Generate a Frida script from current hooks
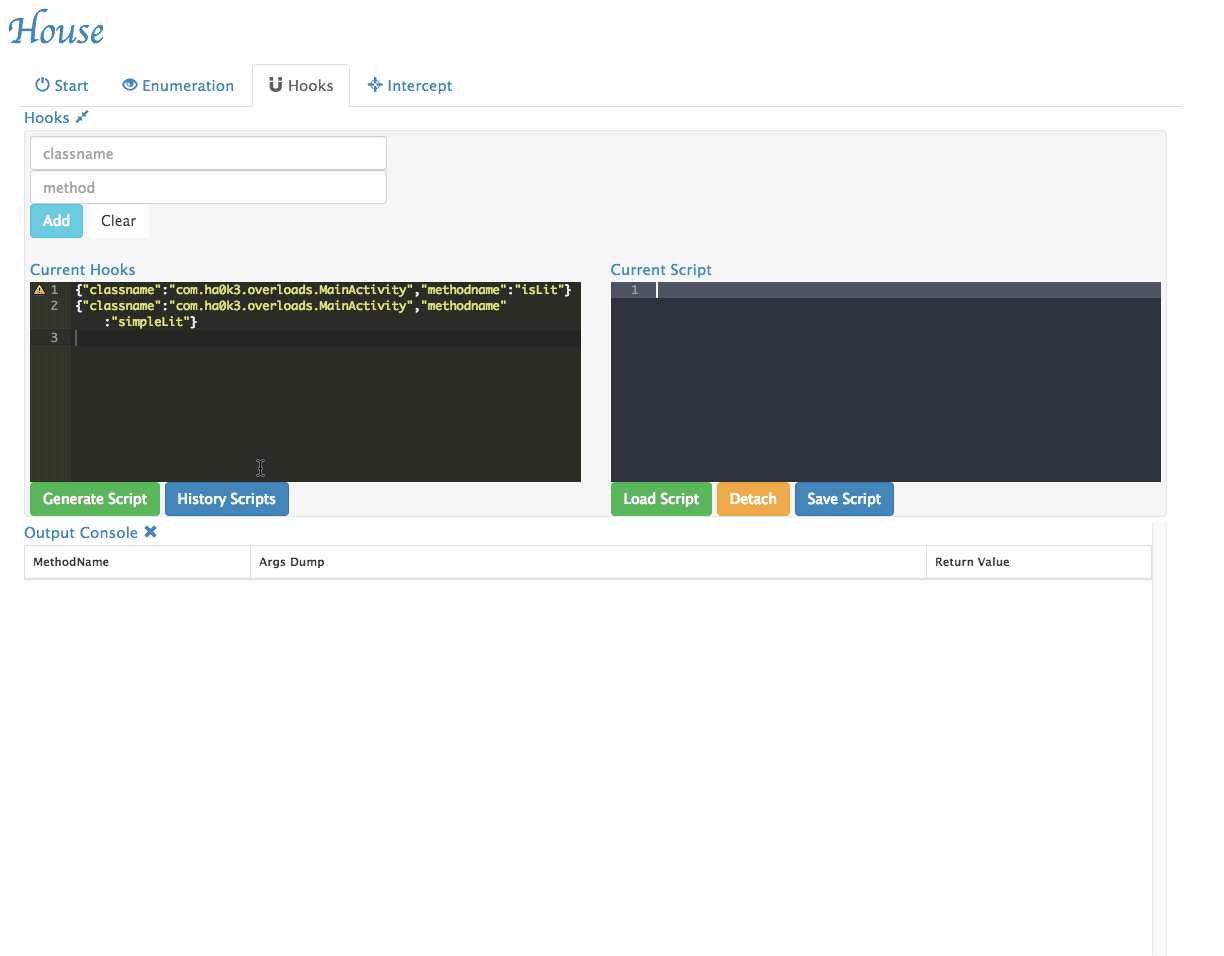 pos(94,498)
